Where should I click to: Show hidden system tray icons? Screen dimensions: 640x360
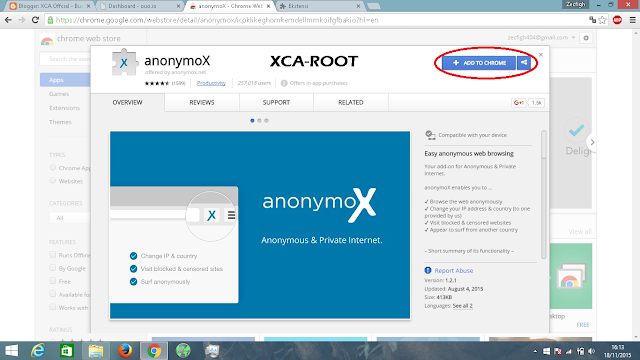[x=535, y=351]
